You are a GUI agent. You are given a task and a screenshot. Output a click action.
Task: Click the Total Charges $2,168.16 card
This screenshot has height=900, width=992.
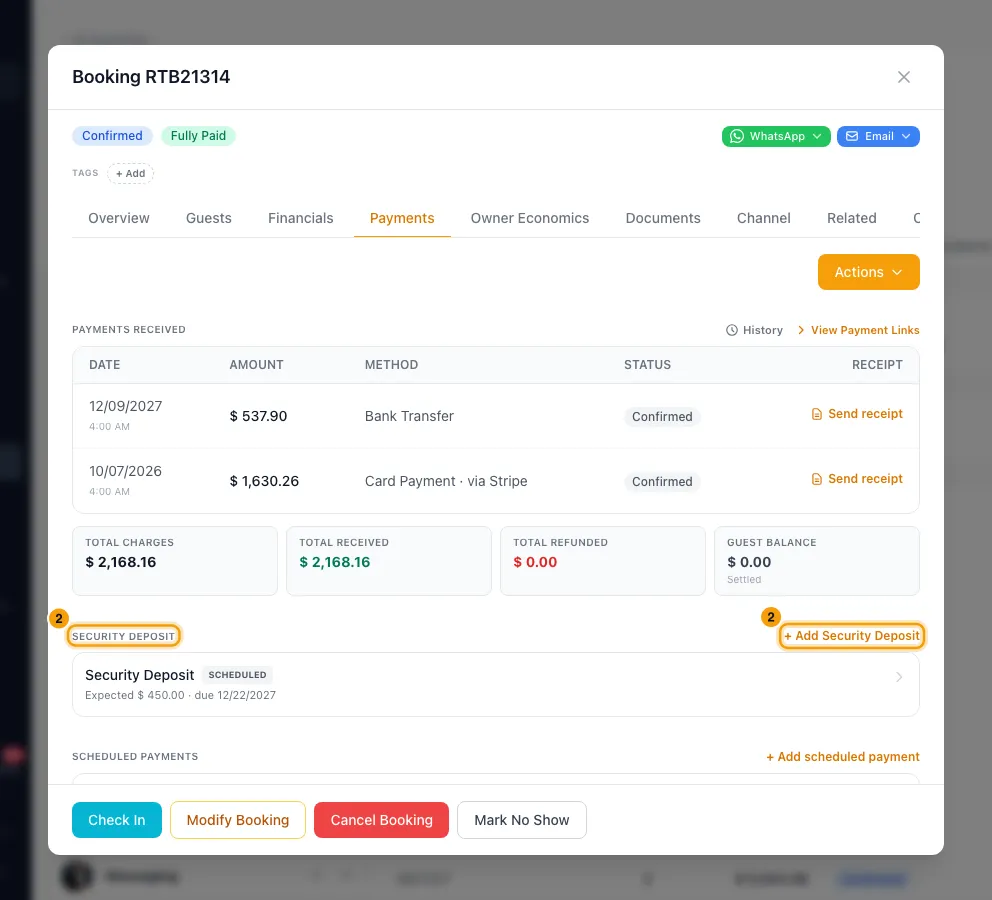[175, 561]
